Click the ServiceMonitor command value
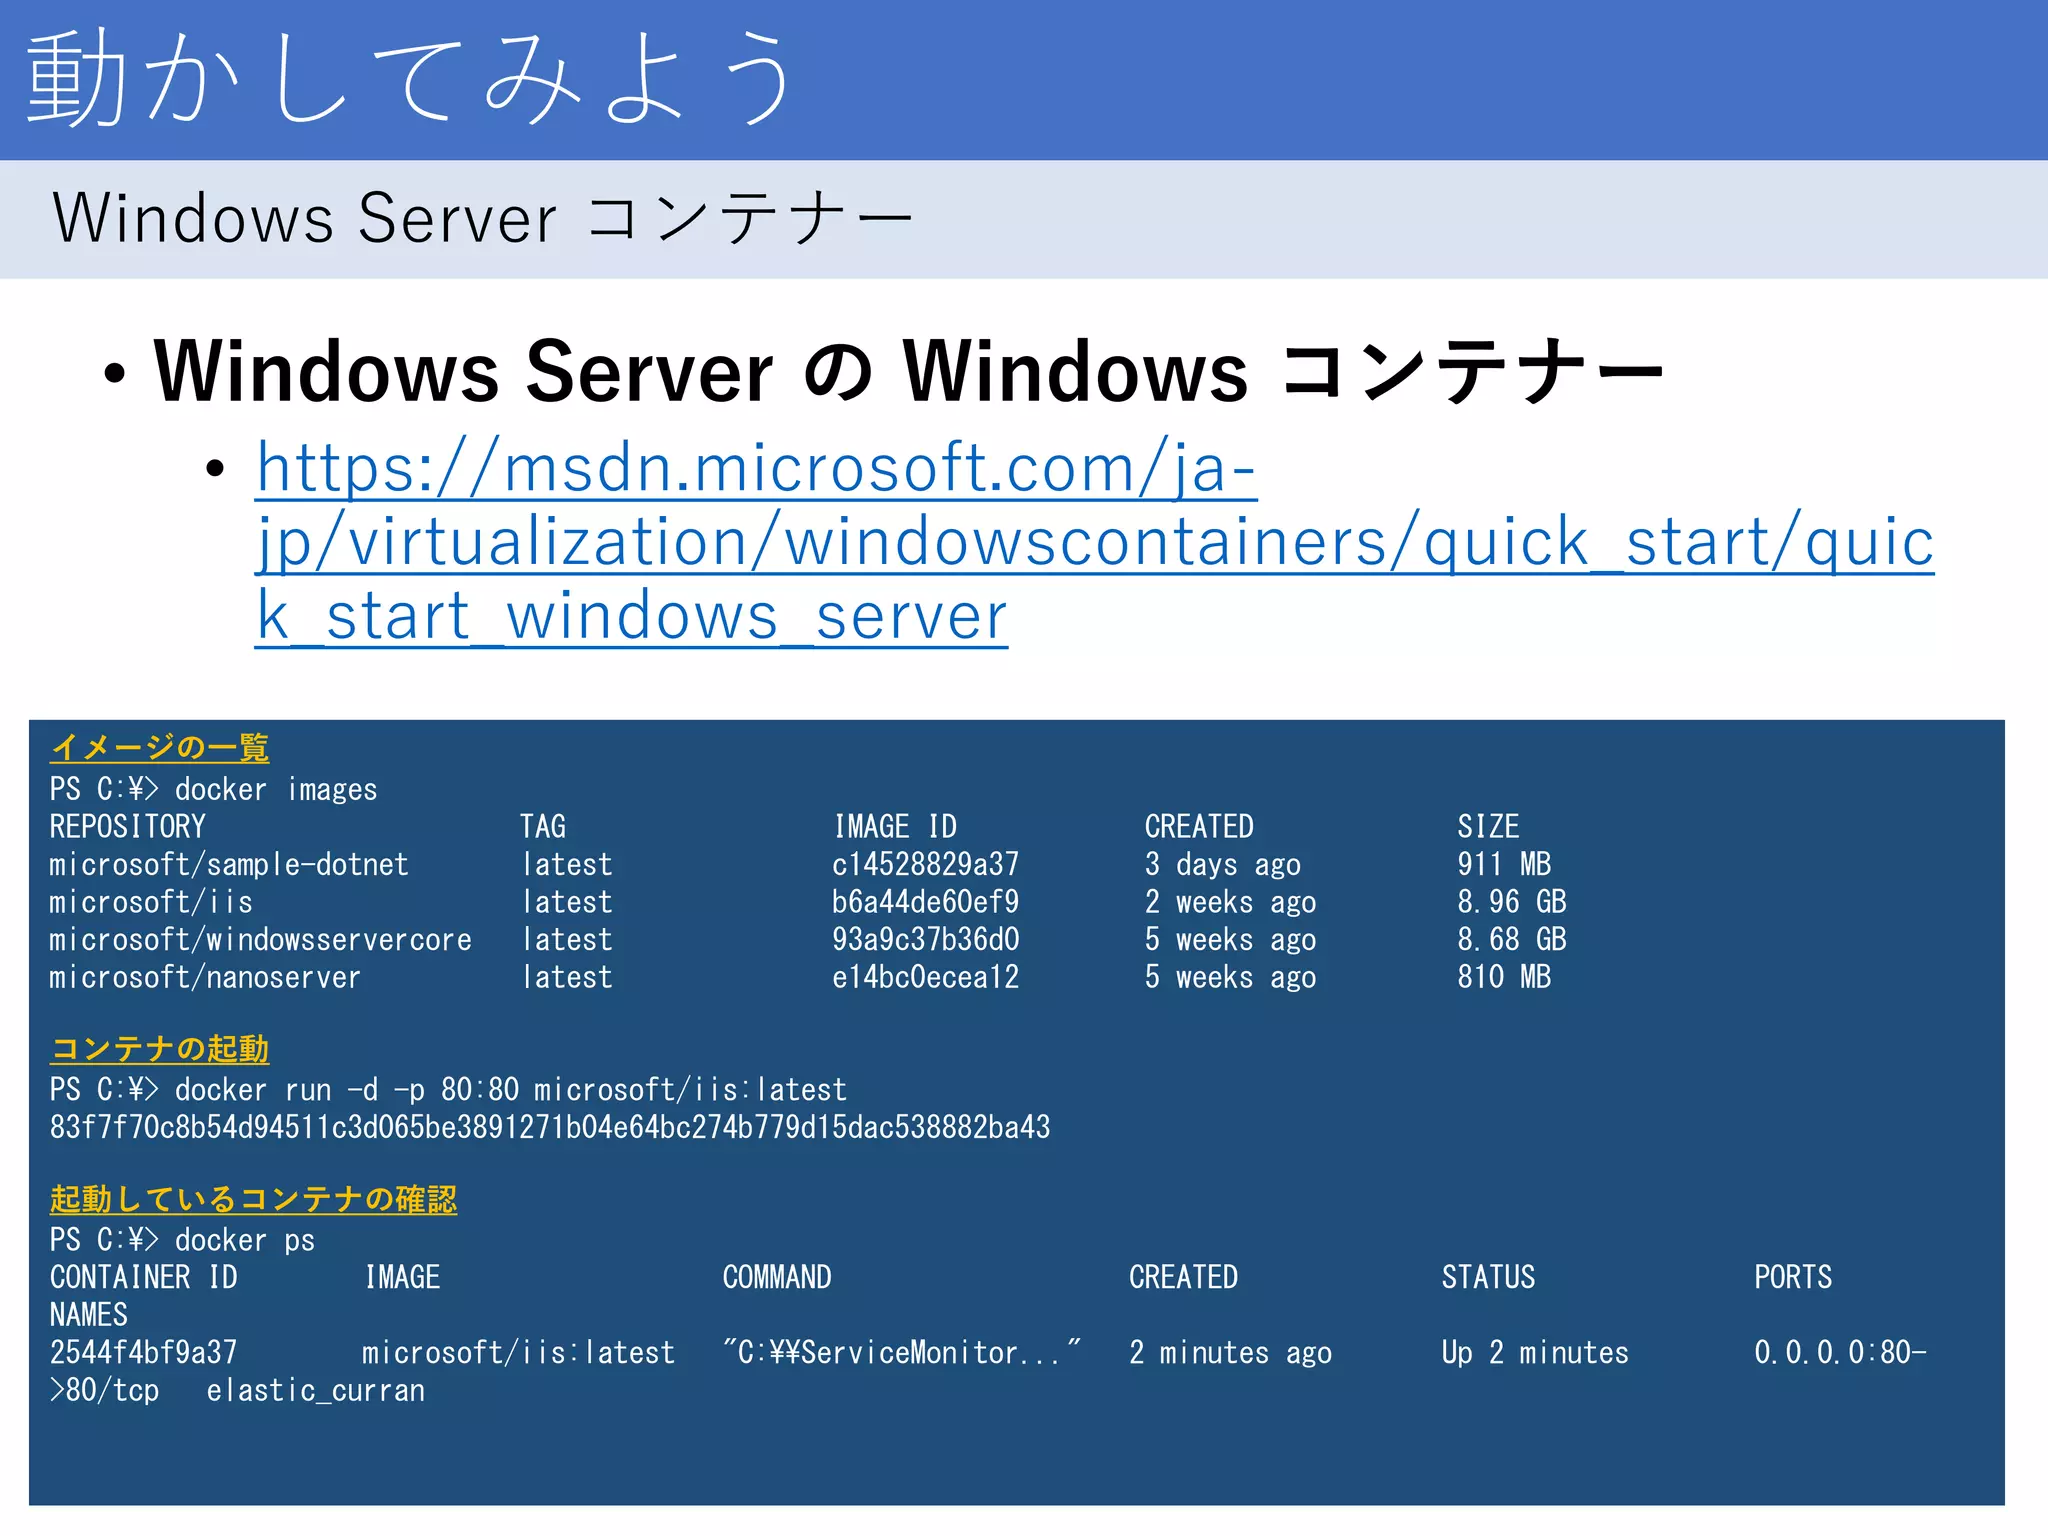Screen dimensions: 2048x1536 point(902,1352)
